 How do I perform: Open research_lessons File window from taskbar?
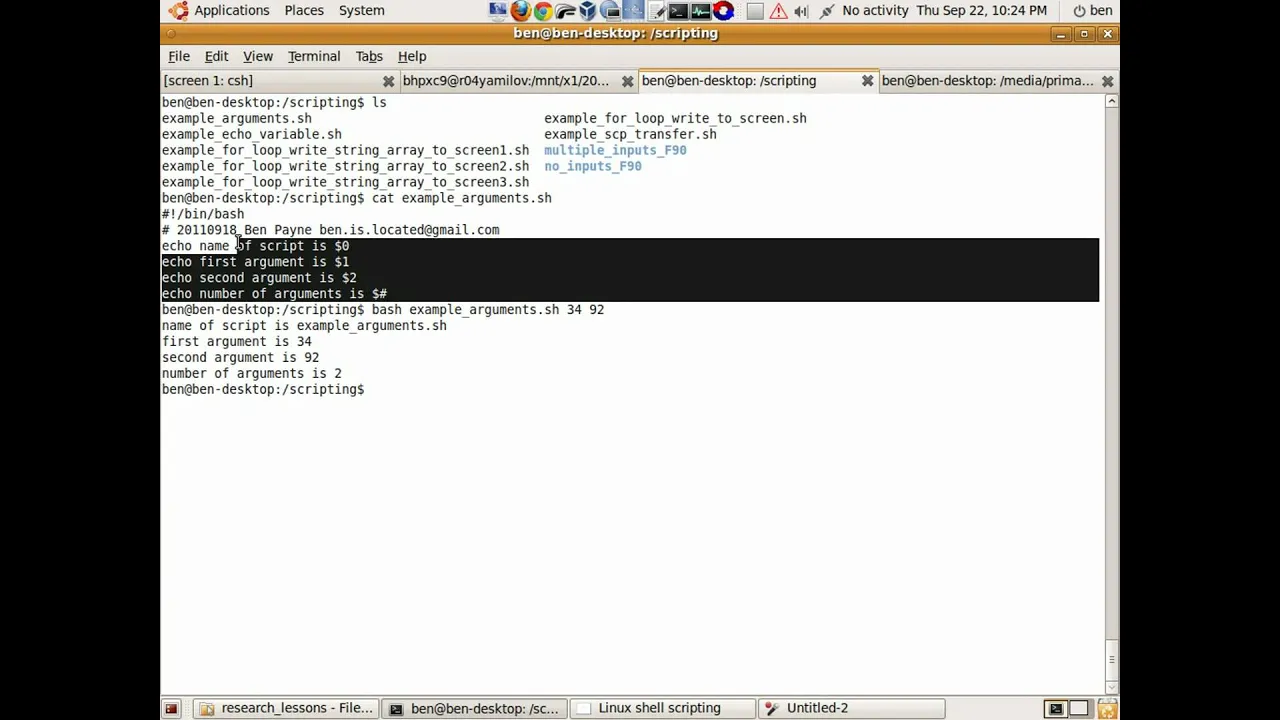287,708
